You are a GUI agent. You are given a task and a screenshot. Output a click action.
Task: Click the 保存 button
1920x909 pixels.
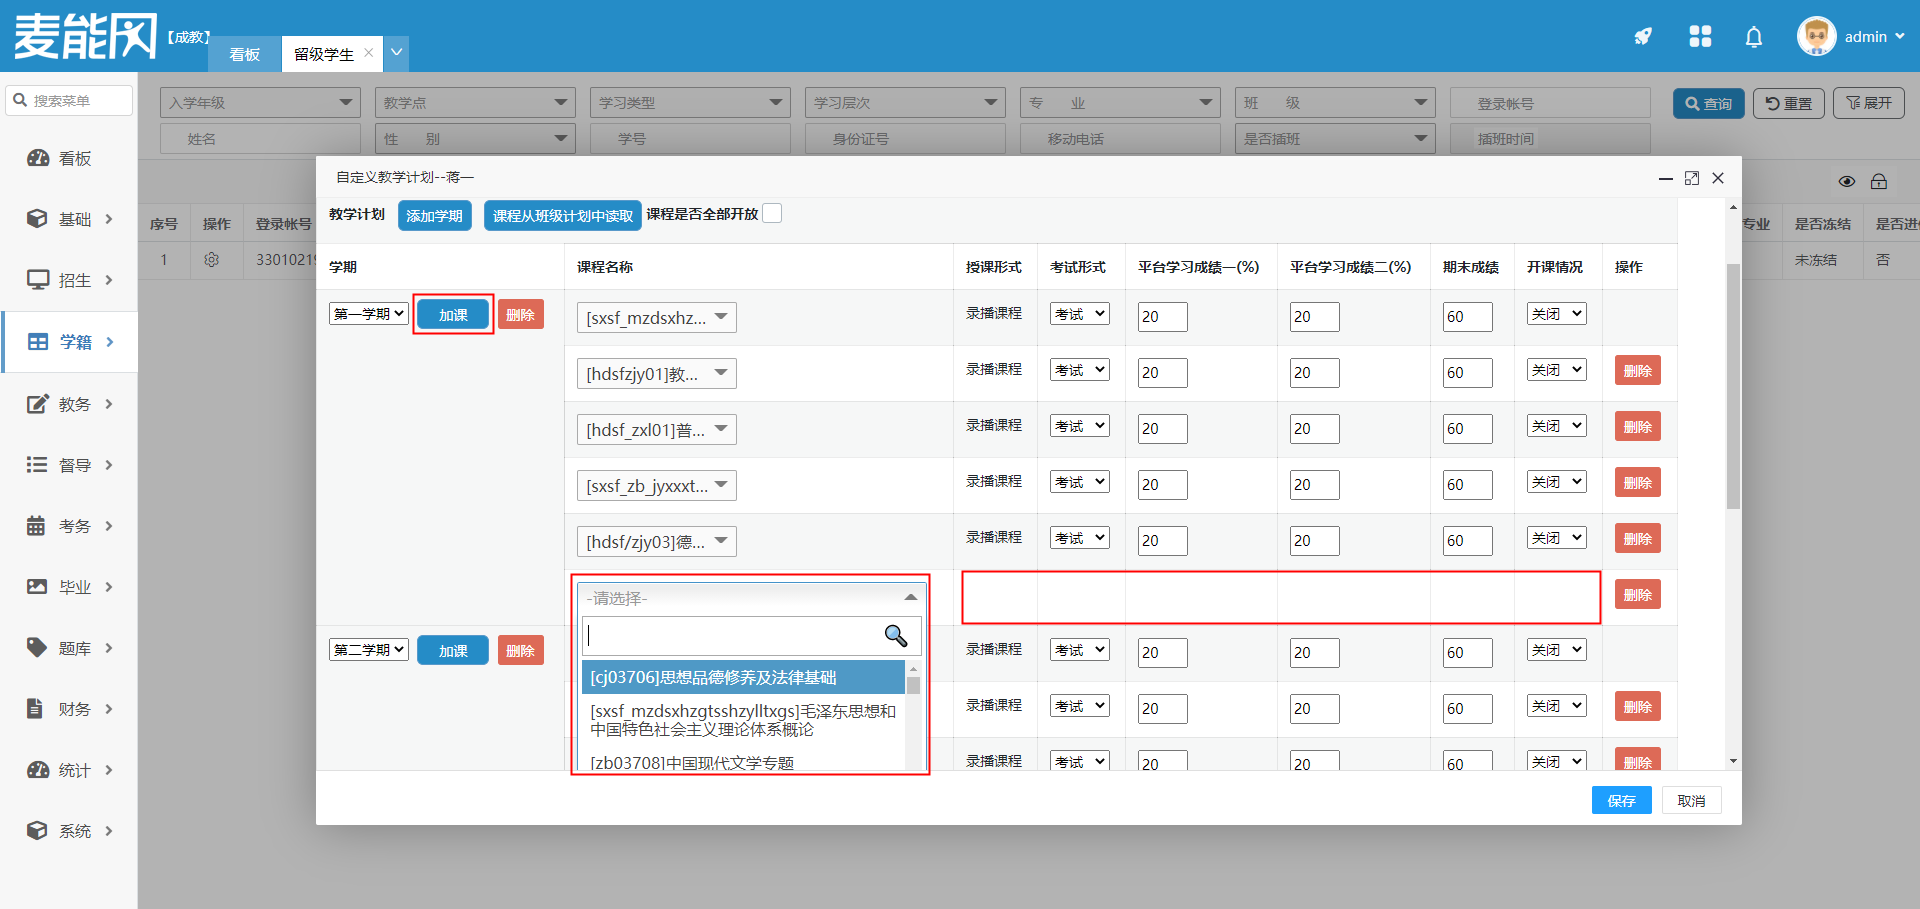pyautogui.click(x=1621, y=801)
